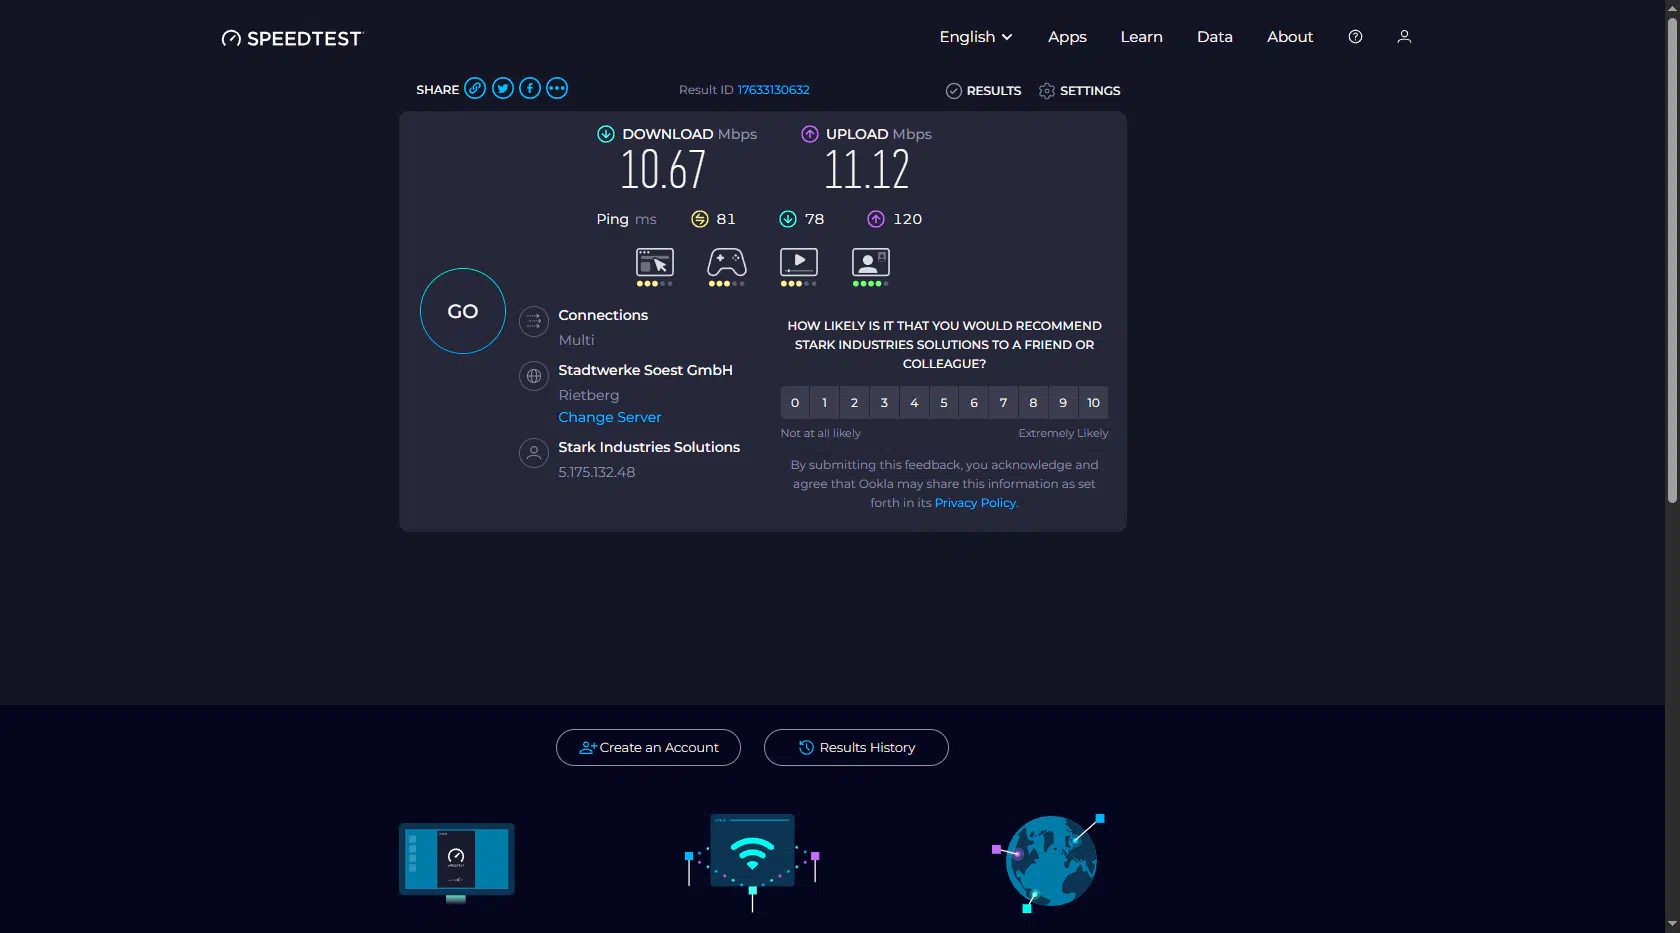
Task: Click the Connections arrows icon
Action: coord(534,321)
